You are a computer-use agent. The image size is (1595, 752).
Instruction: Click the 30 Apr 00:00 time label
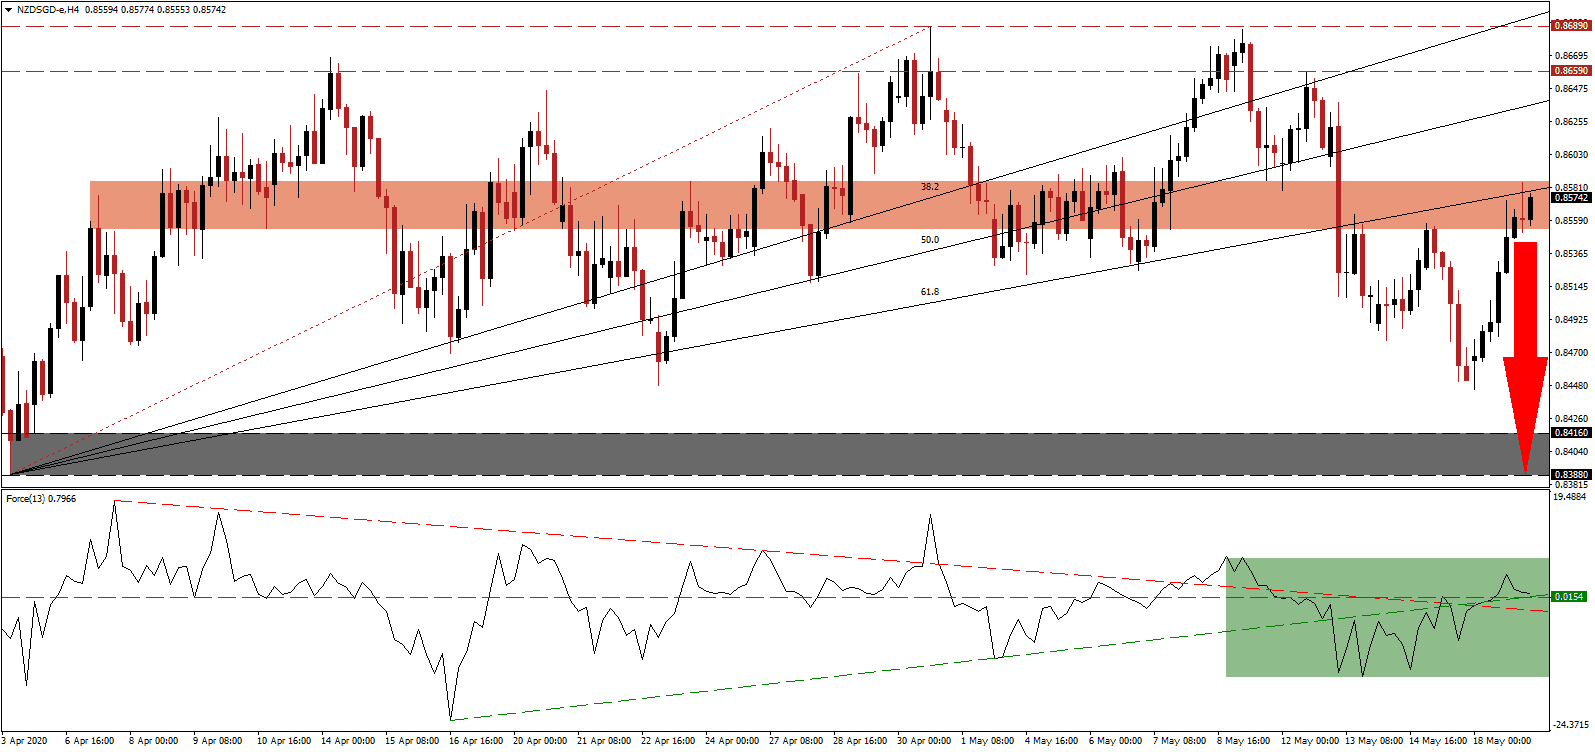coord(923,741)
